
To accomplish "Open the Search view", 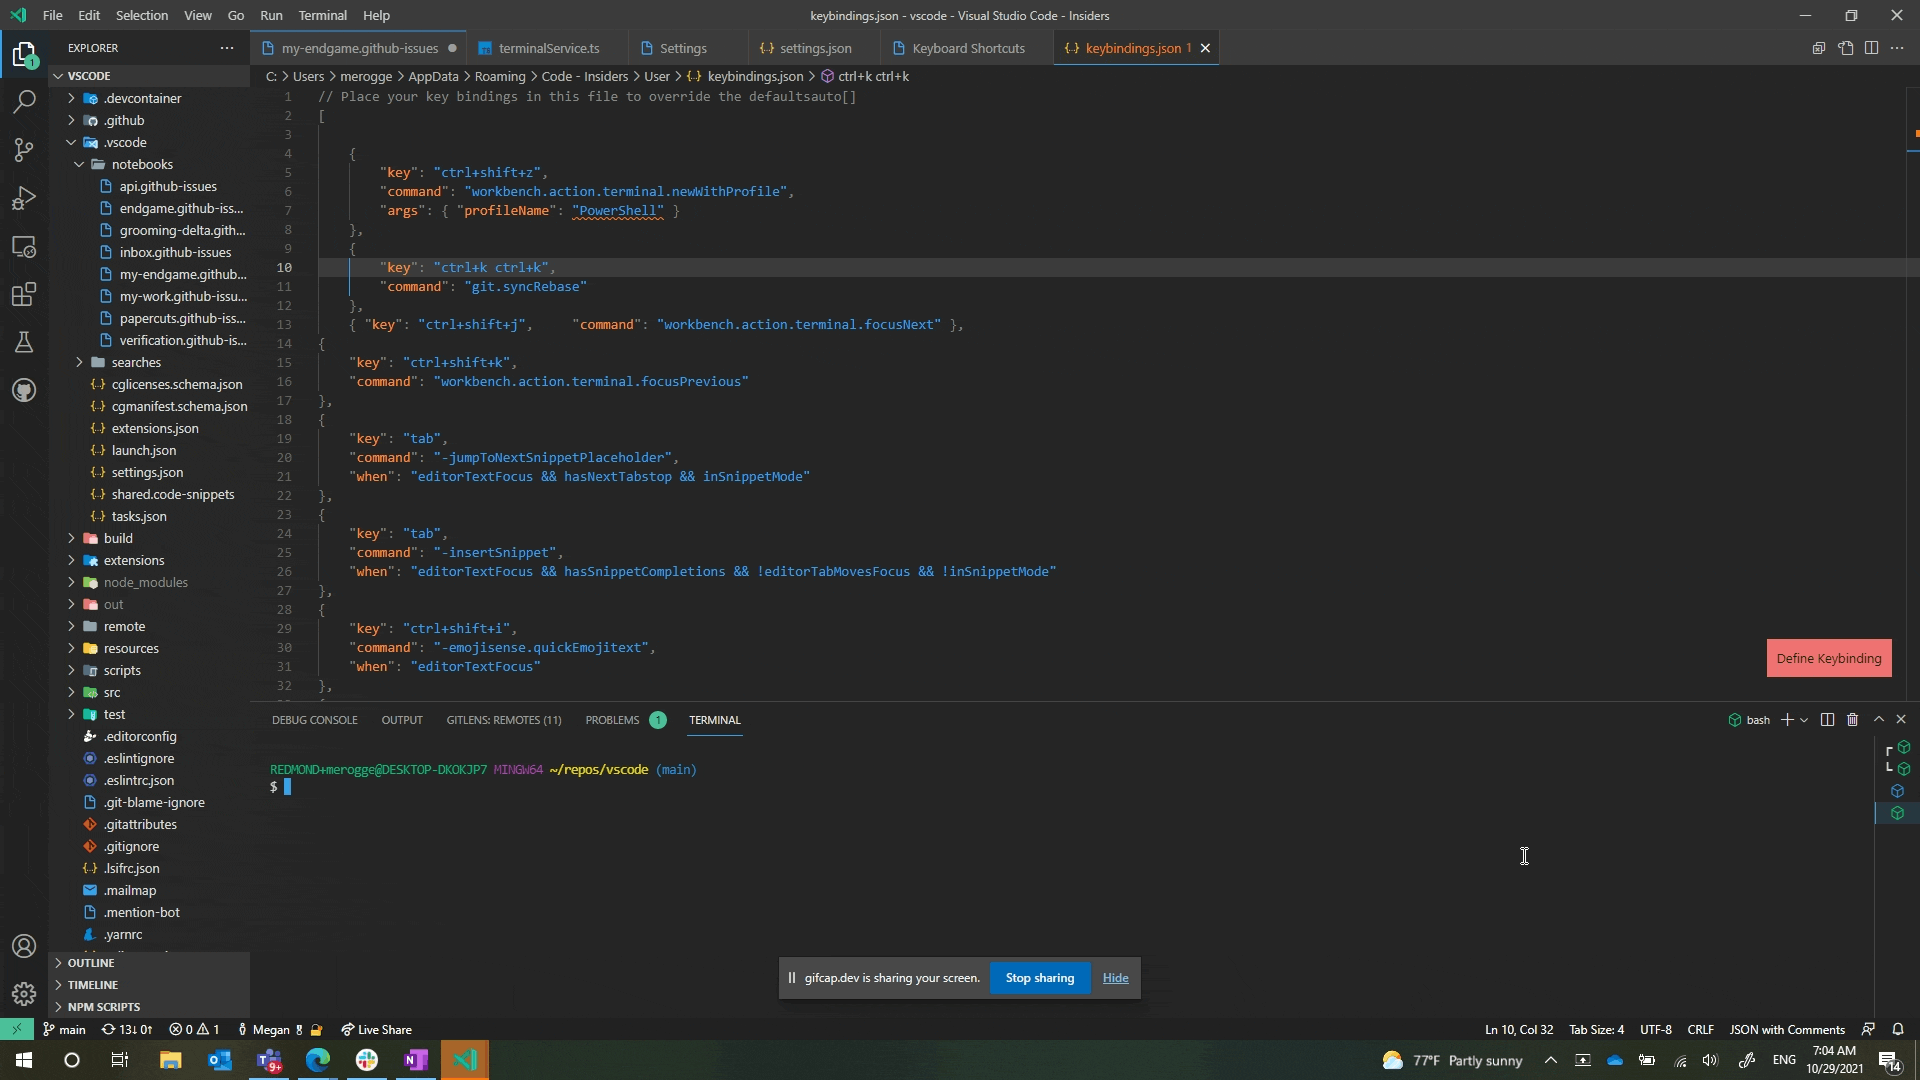I will click(x=24, y=101).
